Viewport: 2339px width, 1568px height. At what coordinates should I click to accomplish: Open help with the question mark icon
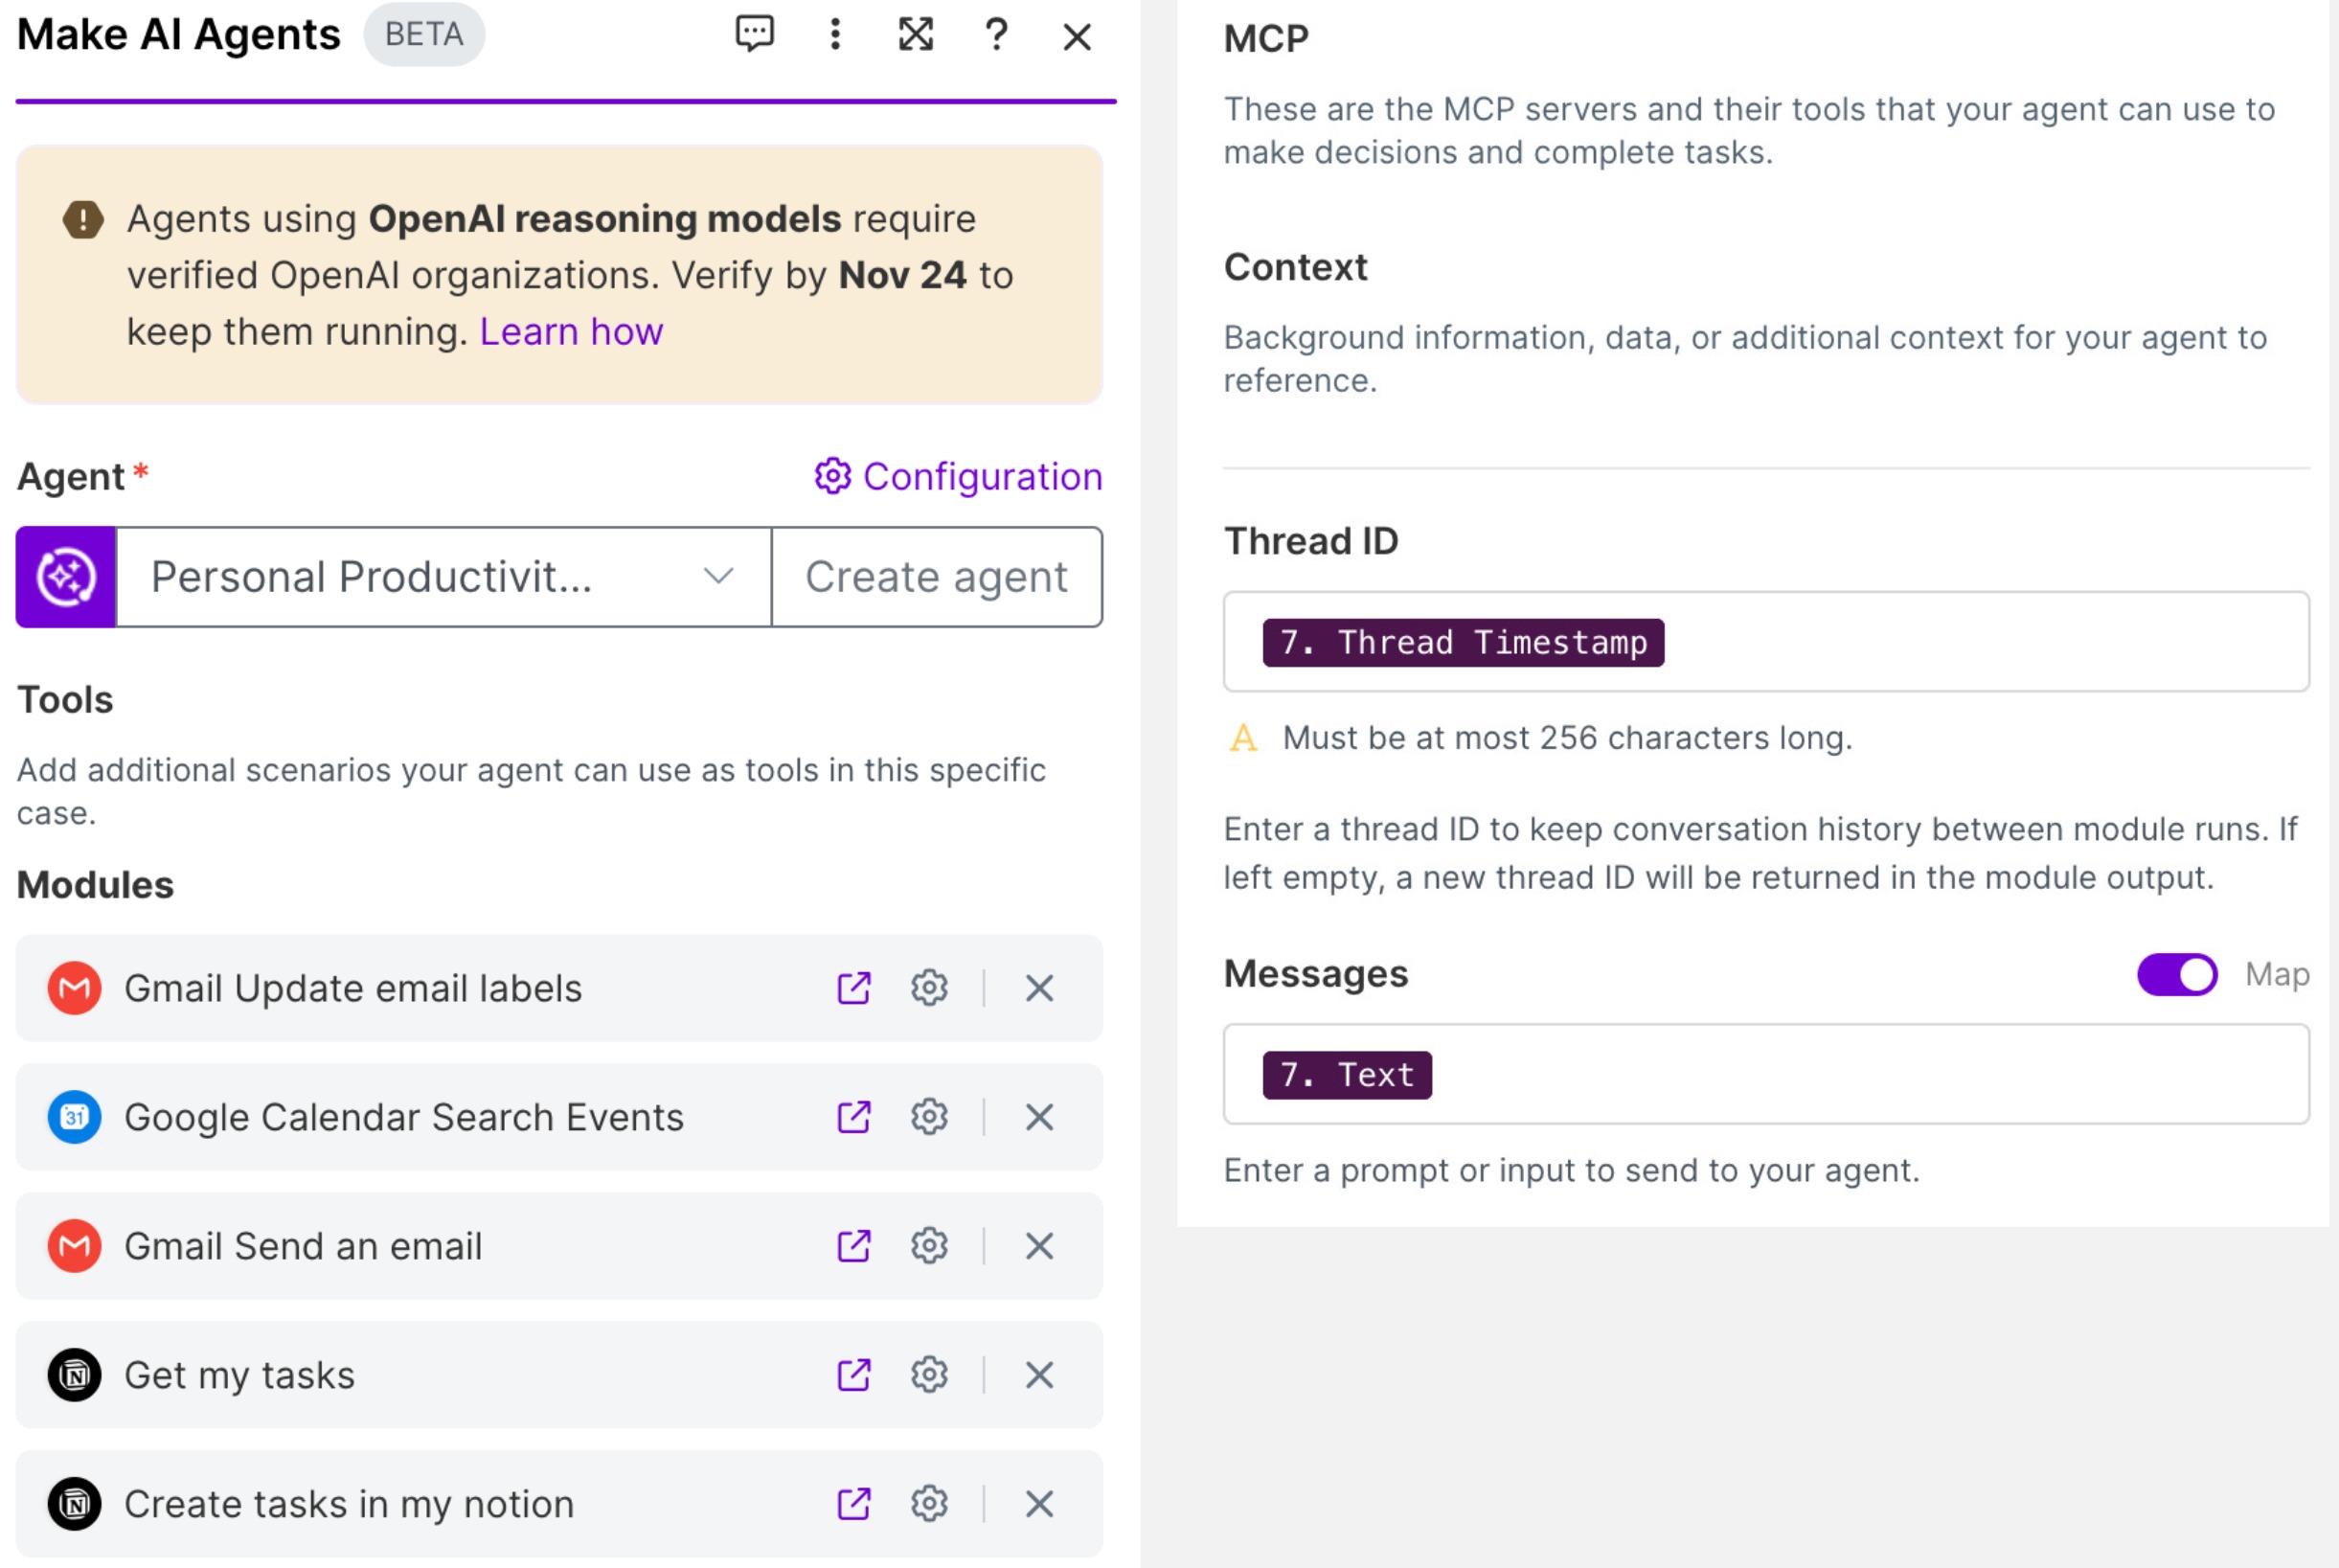[996, 34]
